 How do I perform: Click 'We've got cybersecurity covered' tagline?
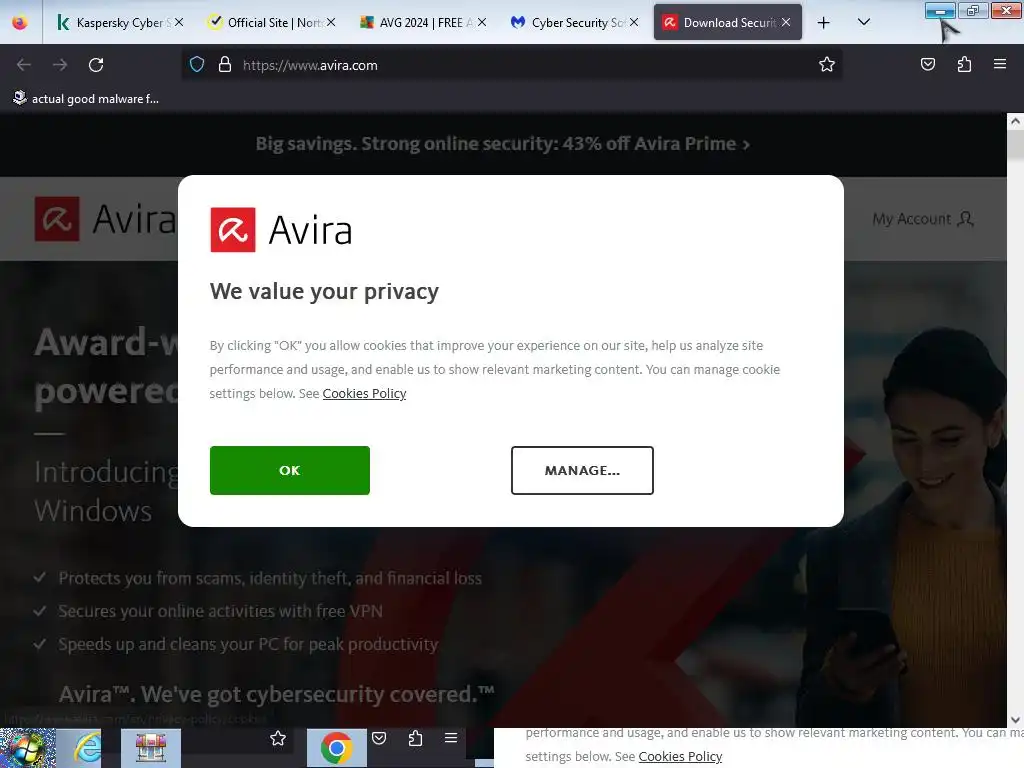coord(276,694)
